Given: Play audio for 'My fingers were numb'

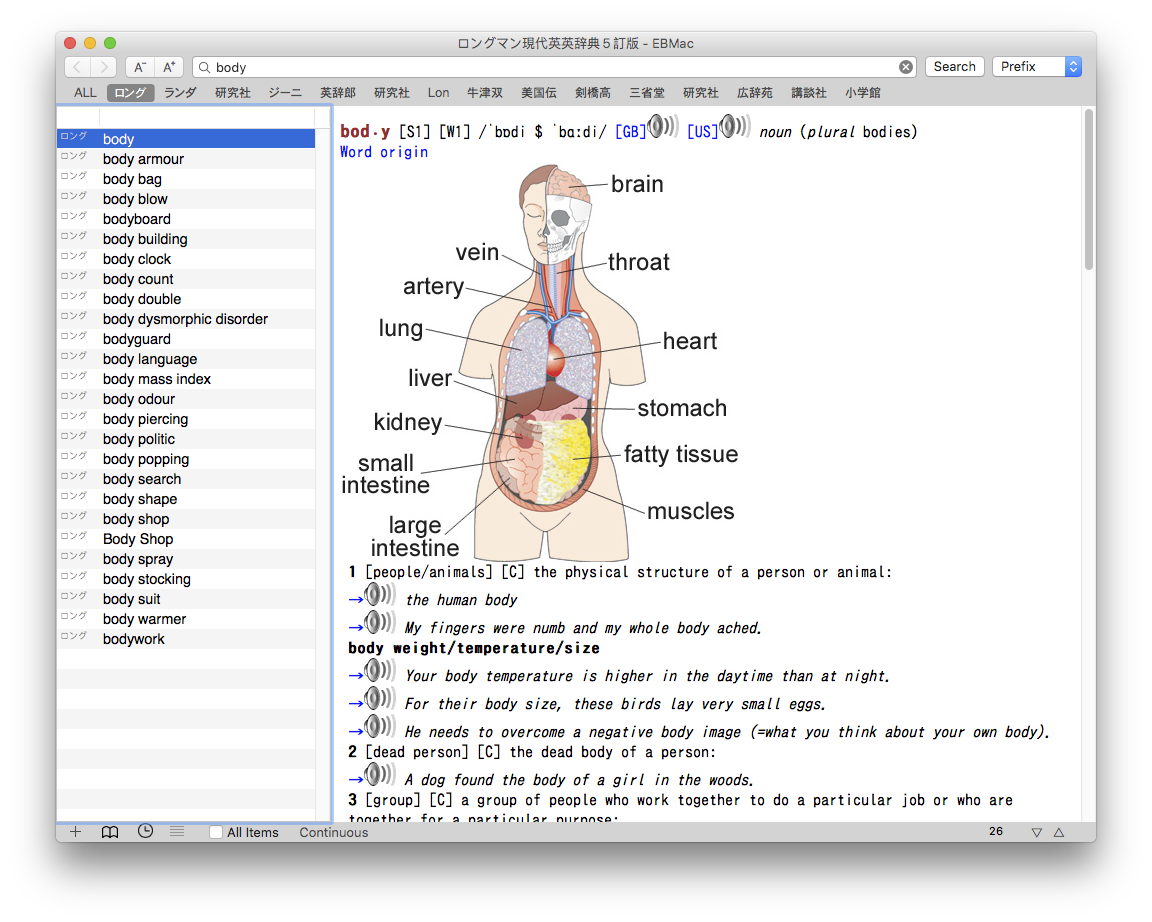Looking at the screenshot, I should [381, 623].
